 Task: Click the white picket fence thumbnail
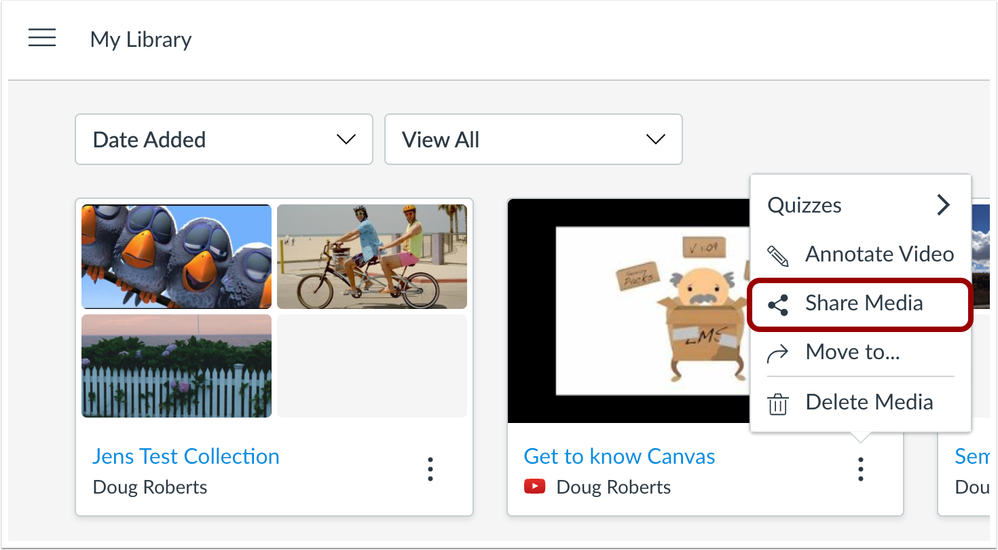point(177,366)
